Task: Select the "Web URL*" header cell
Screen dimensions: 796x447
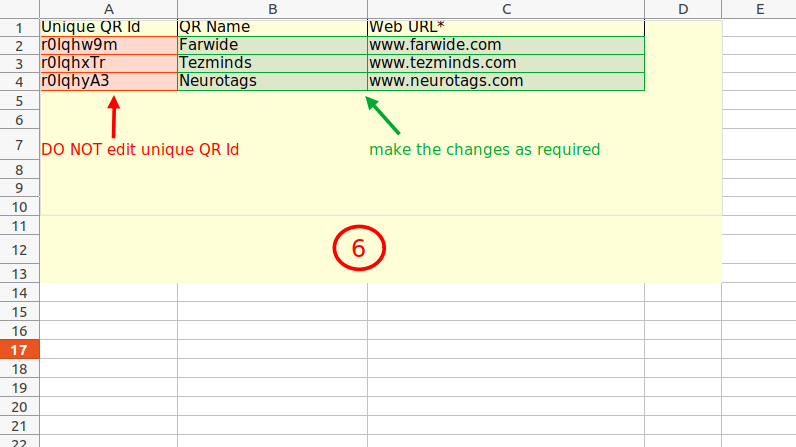Action: [x=506, y=27]
